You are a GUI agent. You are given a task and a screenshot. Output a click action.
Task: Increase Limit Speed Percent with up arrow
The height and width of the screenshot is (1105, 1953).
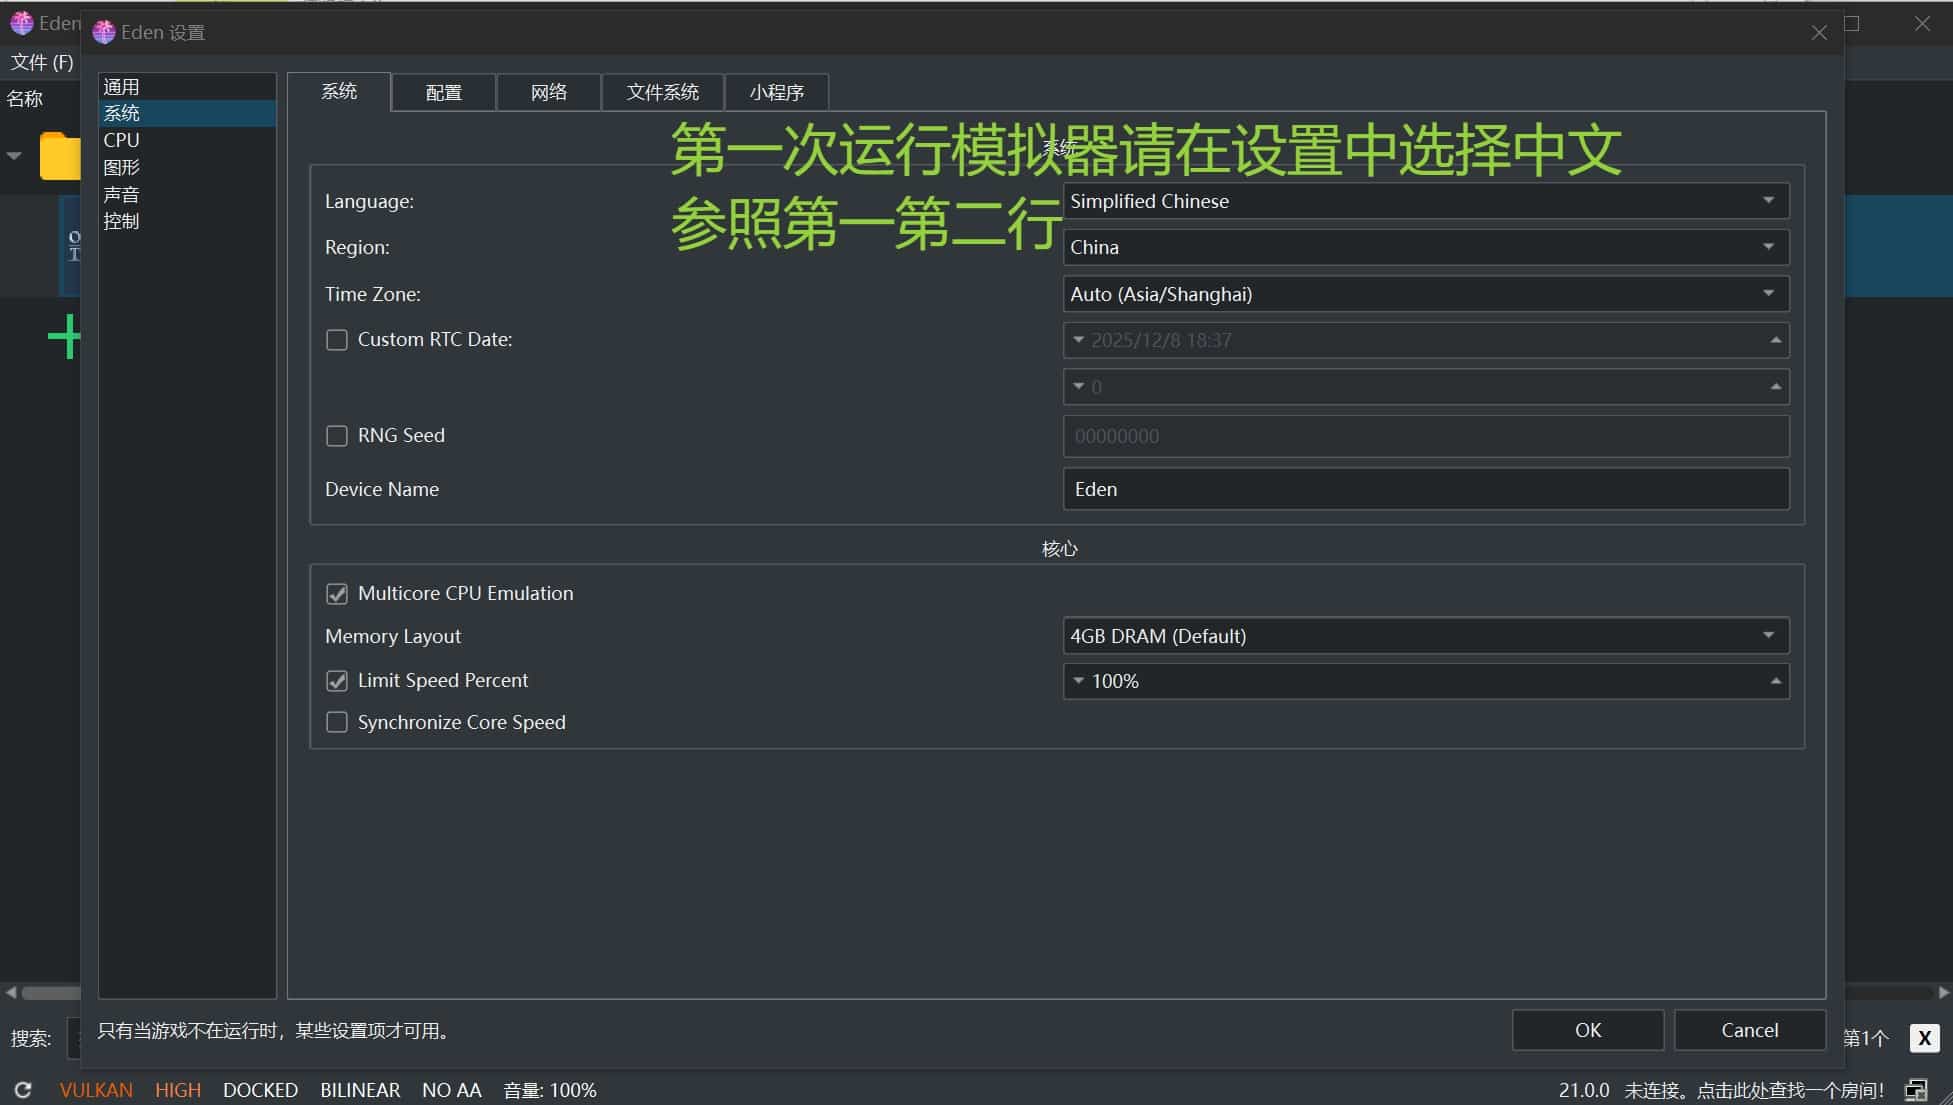click(1775, 681)
